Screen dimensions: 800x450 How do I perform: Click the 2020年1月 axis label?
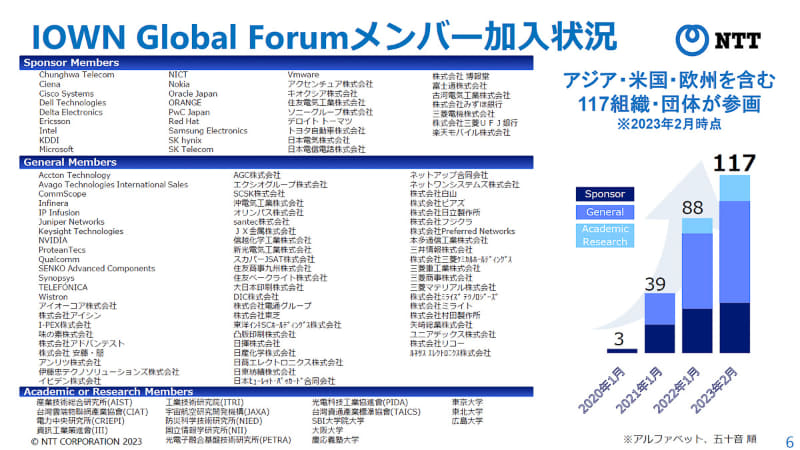602,389
